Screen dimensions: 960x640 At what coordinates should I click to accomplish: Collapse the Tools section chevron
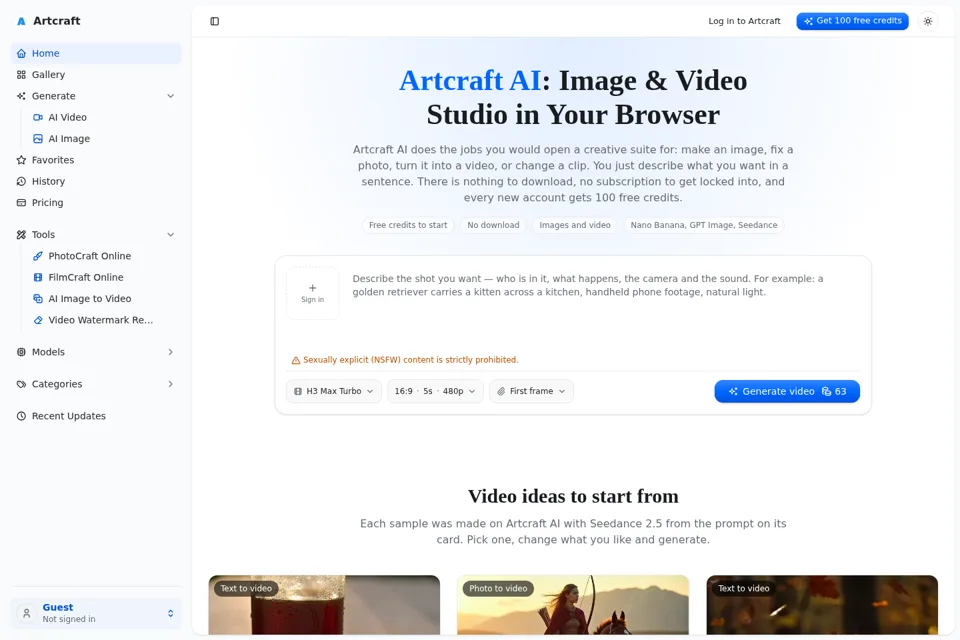[171, 235]
